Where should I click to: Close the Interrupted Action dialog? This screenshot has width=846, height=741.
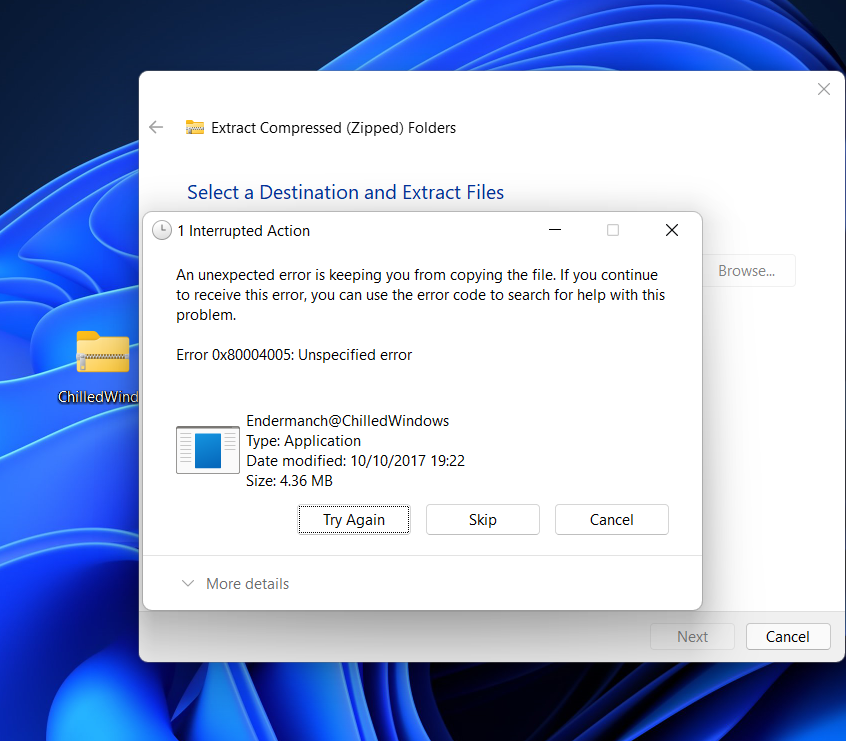pos(671,230)
